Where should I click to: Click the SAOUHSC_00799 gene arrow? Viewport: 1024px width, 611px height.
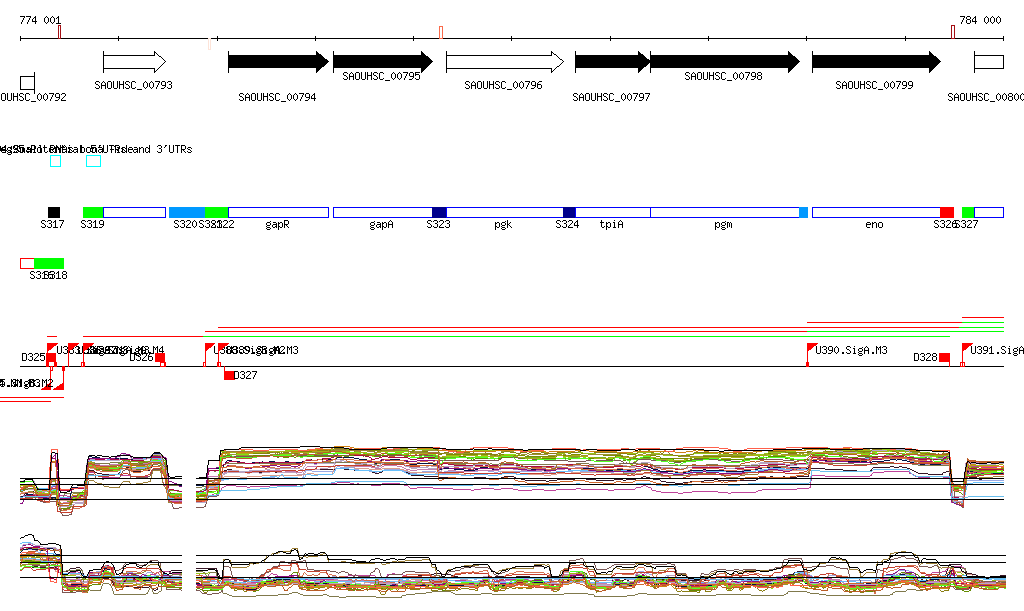tap(875, 62)
